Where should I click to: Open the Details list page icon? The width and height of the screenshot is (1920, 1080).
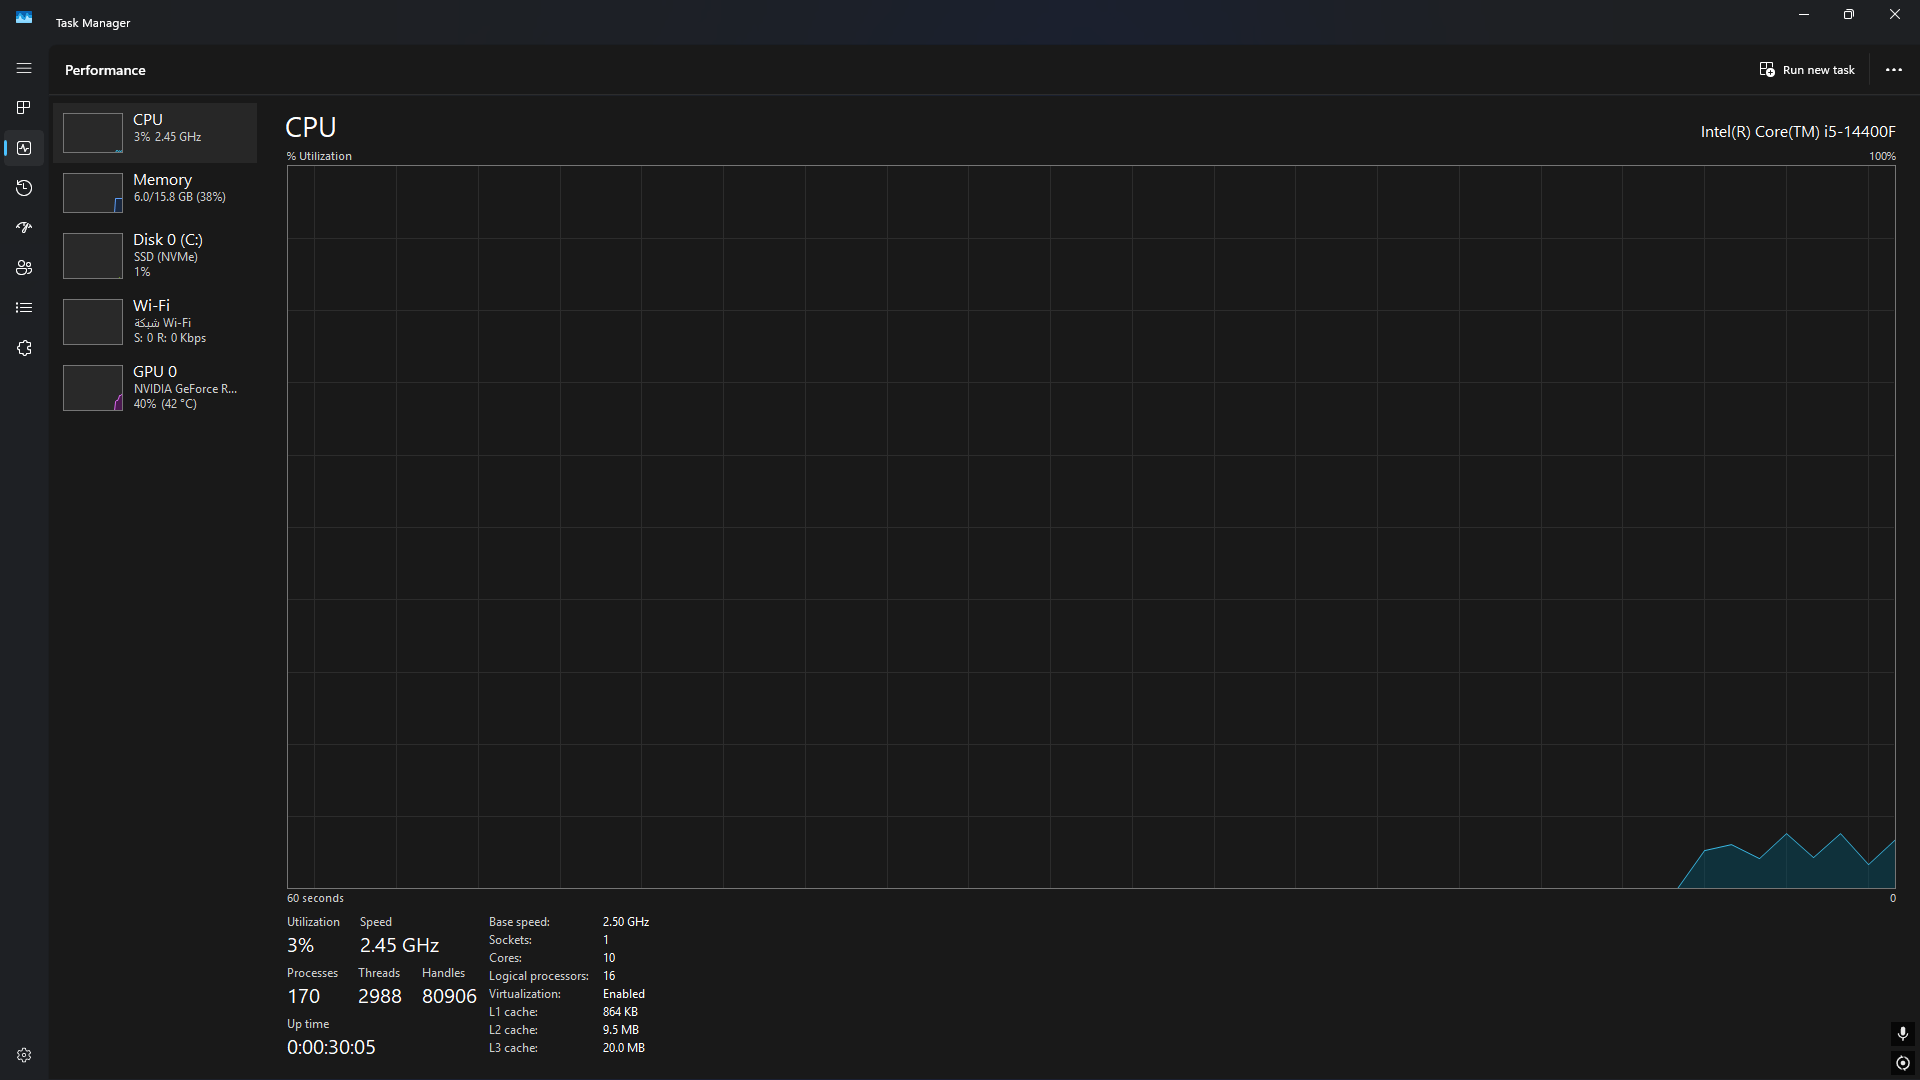[24, 308]
